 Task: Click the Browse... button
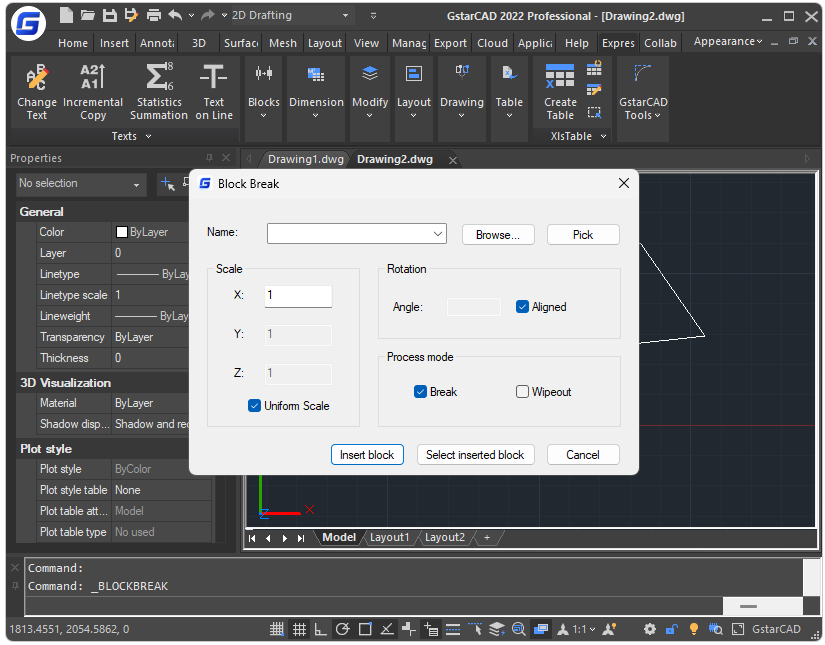click(x=498, y=235)
